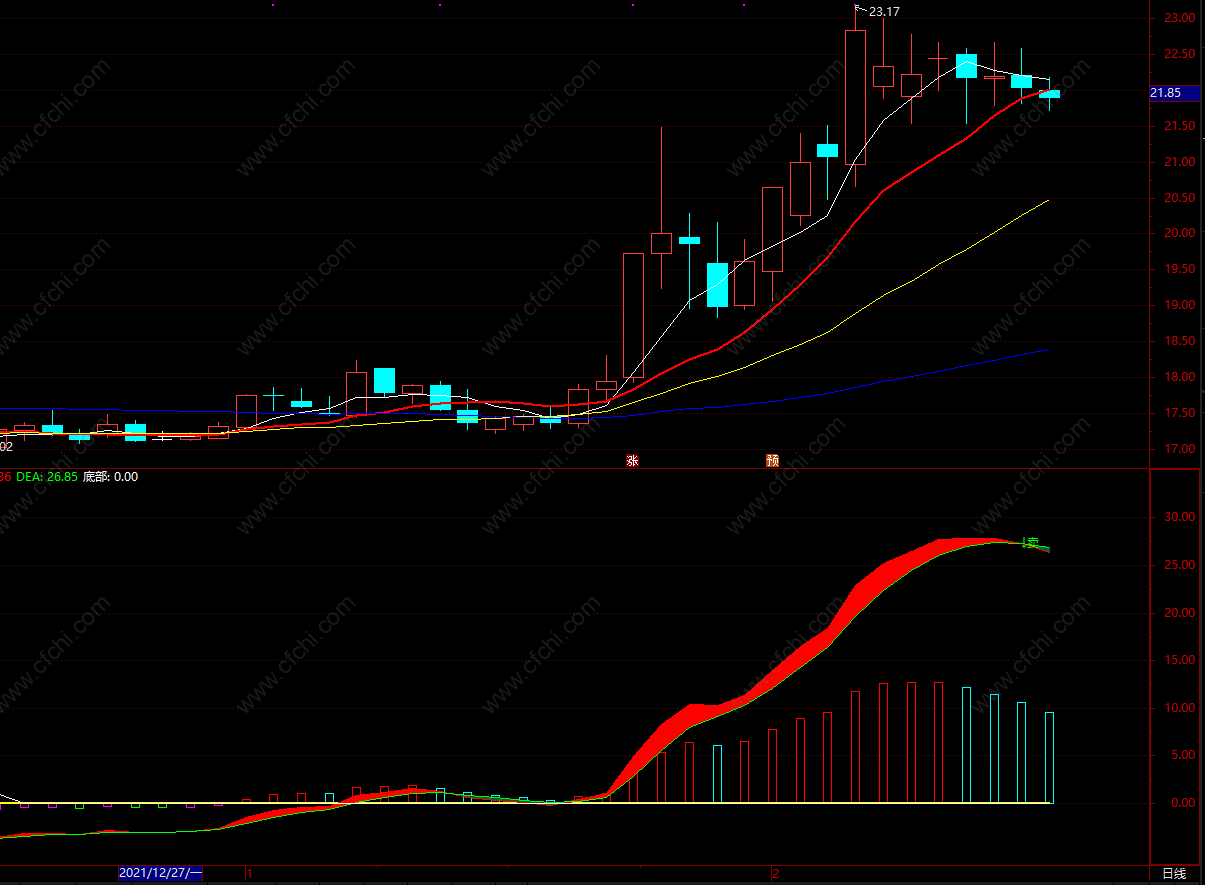Click the 21.00 price axis label
This screenshot has height=885, width=1205.
[x=1180, y=162]
